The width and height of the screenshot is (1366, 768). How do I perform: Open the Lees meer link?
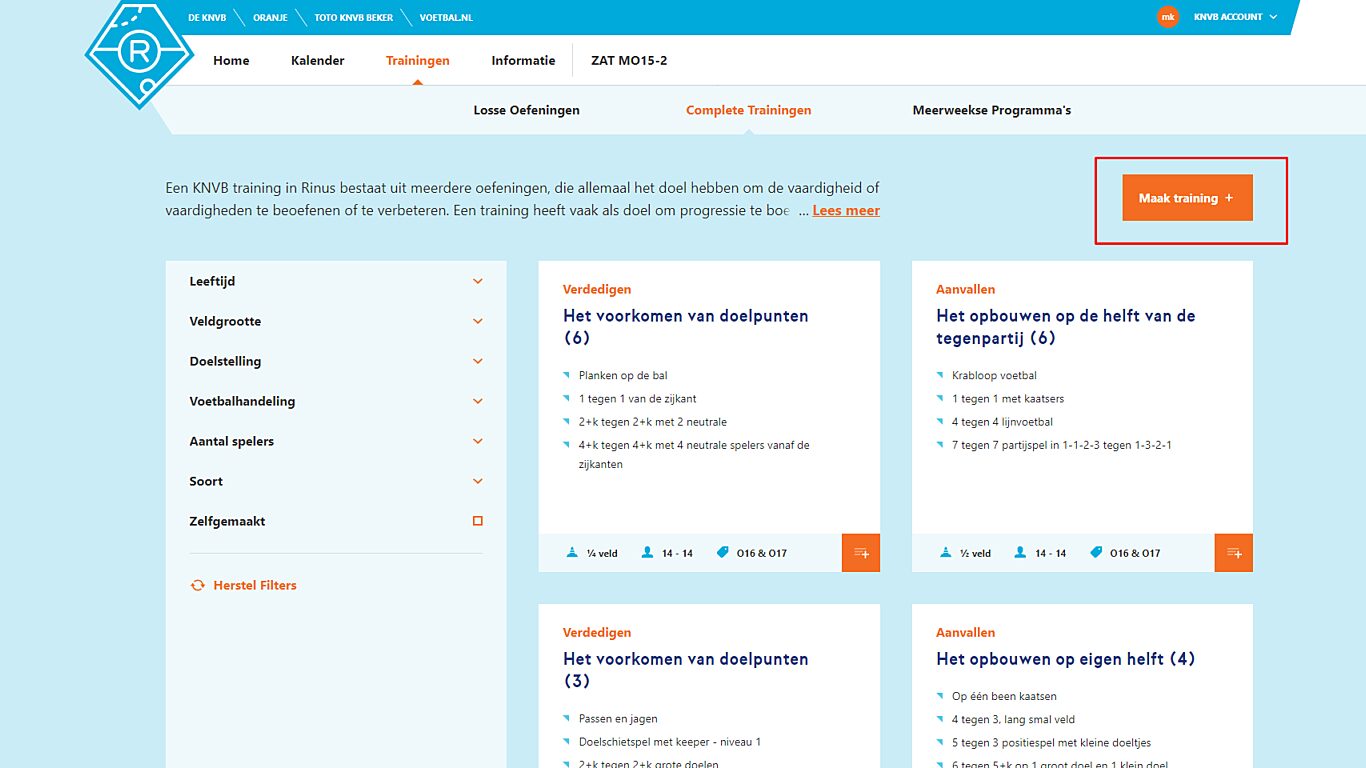(846, 210)
